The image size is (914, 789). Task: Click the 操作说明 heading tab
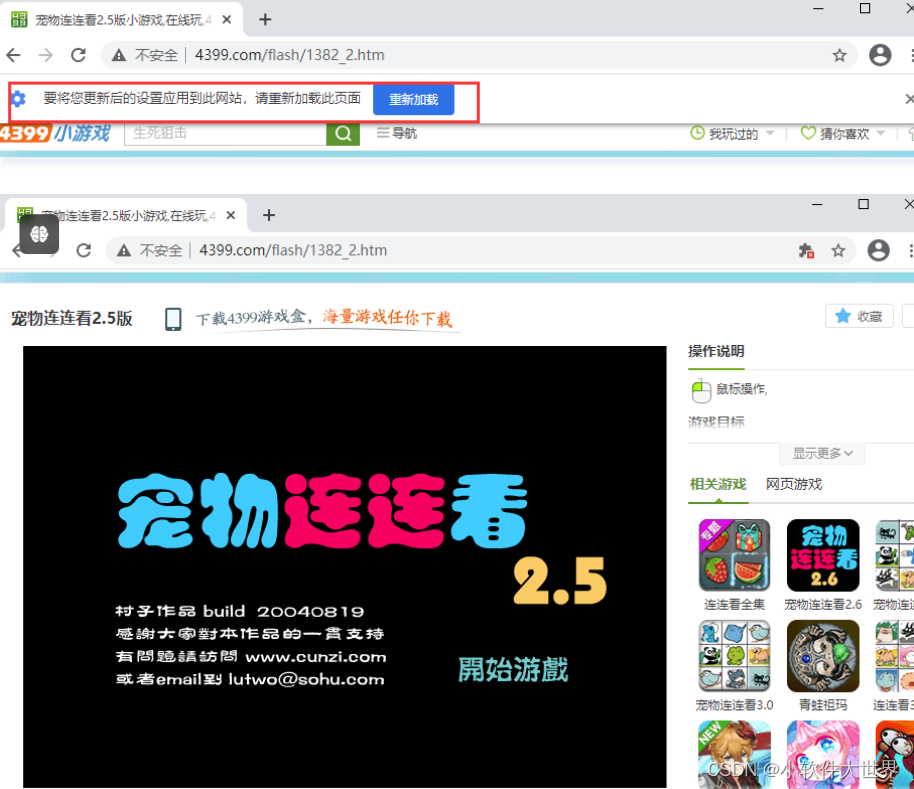(x=716, y=351)
